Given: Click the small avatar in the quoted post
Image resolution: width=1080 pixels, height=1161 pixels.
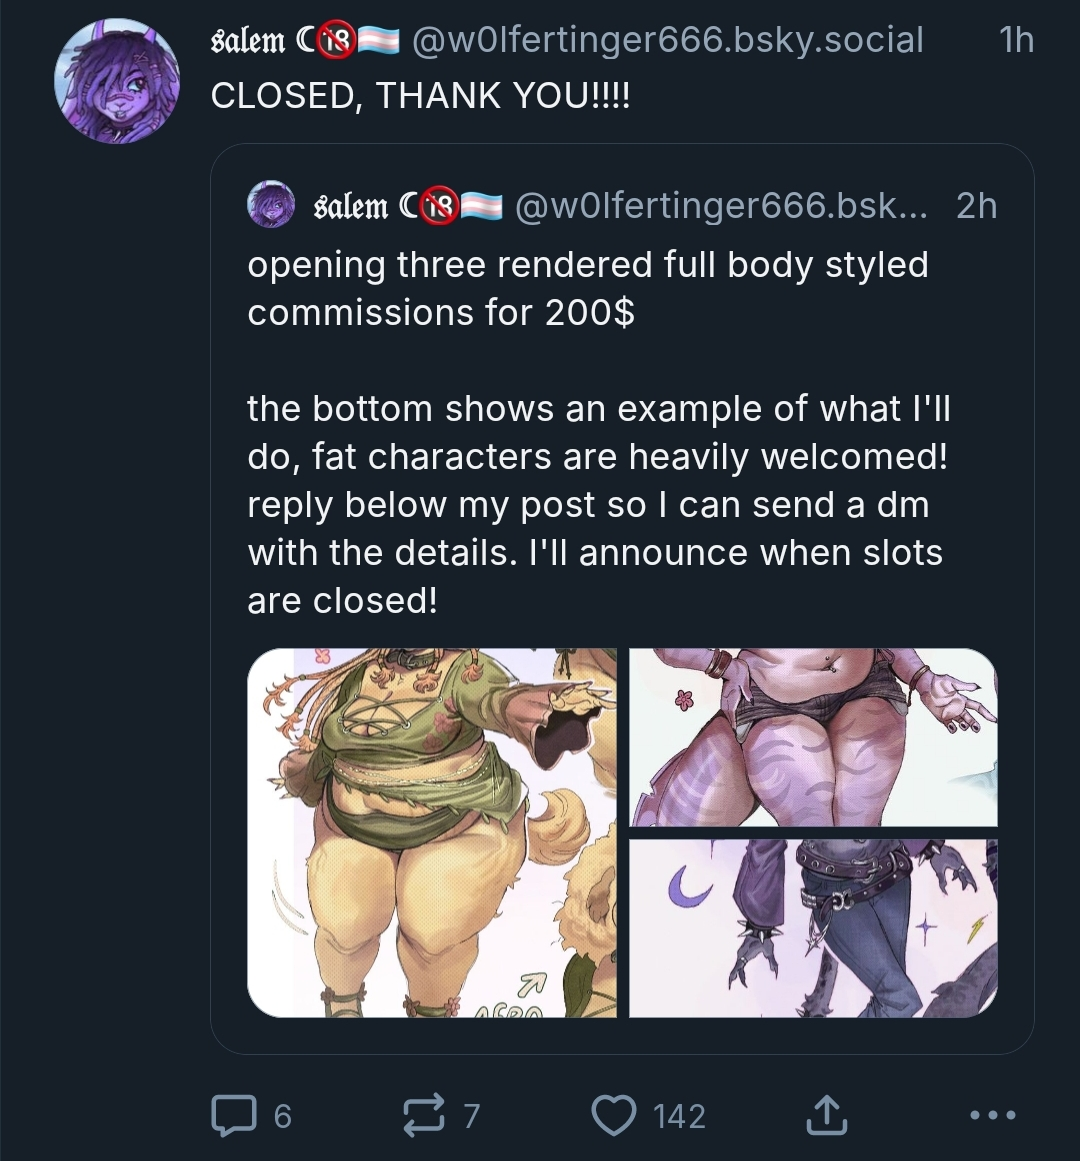Looking at the screenshot, I should point(271,206).
